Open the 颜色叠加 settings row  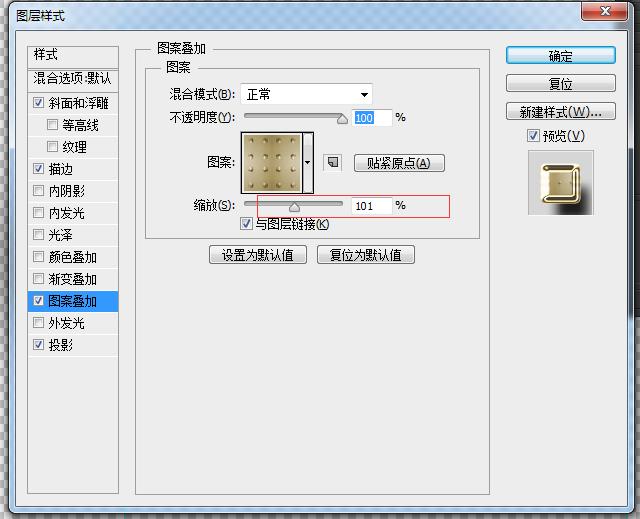73,257
